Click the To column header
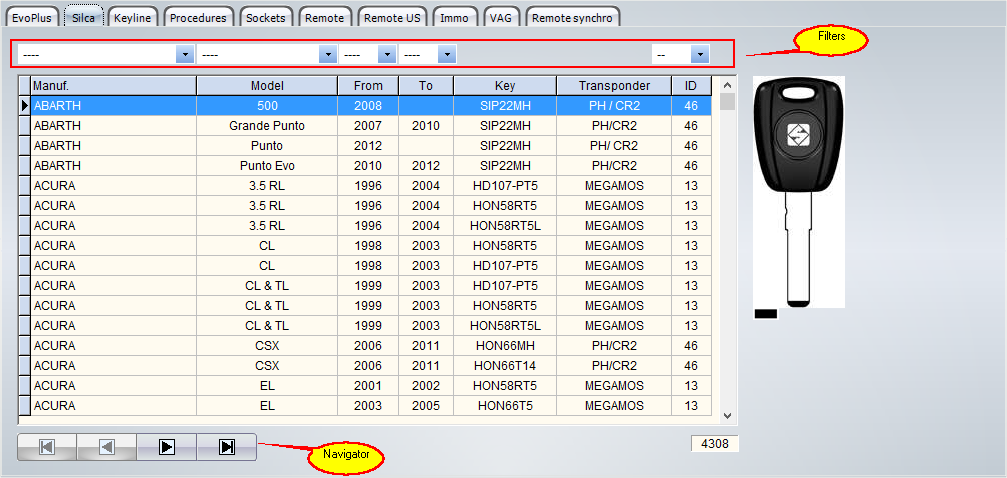The width and height of the screenshot is (1007, 478). click(426, 85)
